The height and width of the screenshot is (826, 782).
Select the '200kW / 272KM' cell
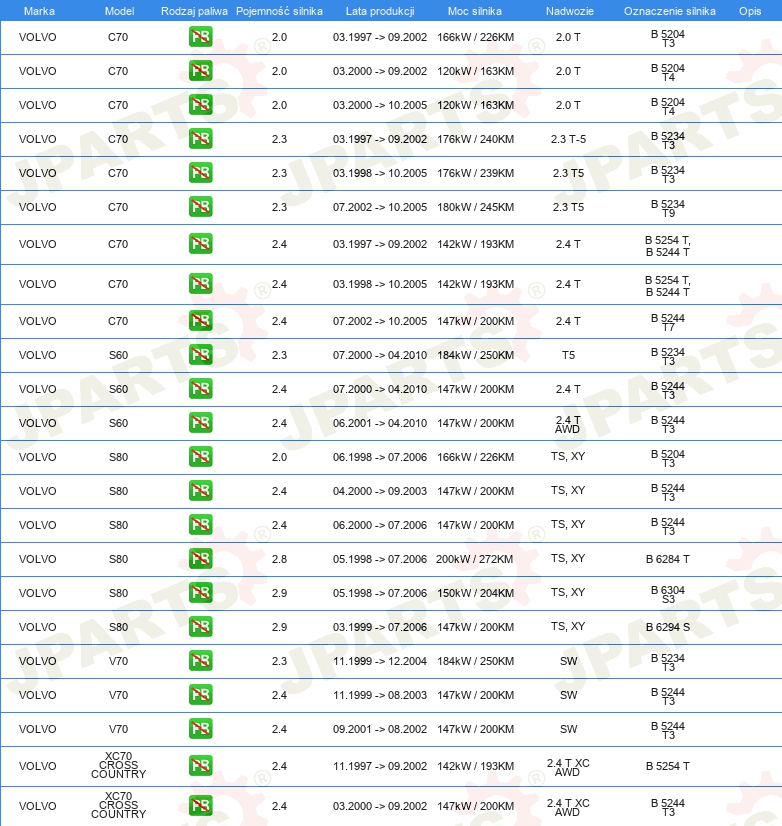474,559
